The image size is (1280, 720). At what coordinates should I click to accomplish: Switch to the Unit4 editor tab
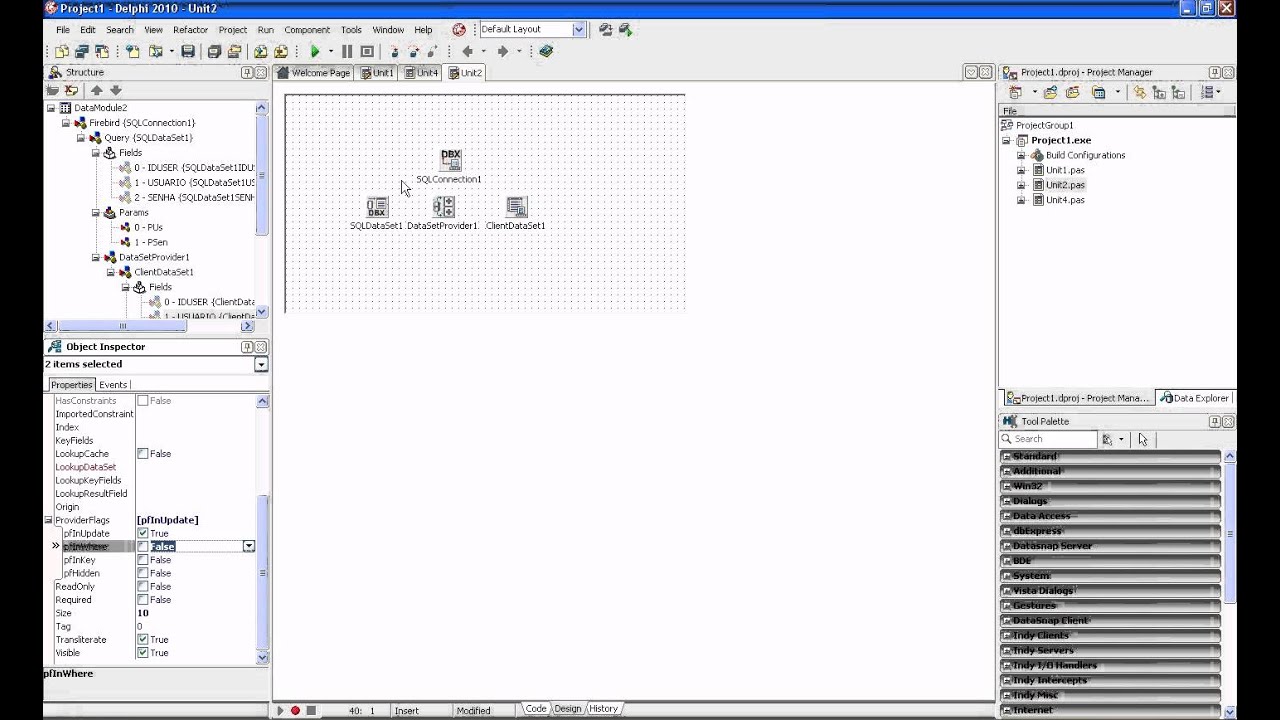421,73
